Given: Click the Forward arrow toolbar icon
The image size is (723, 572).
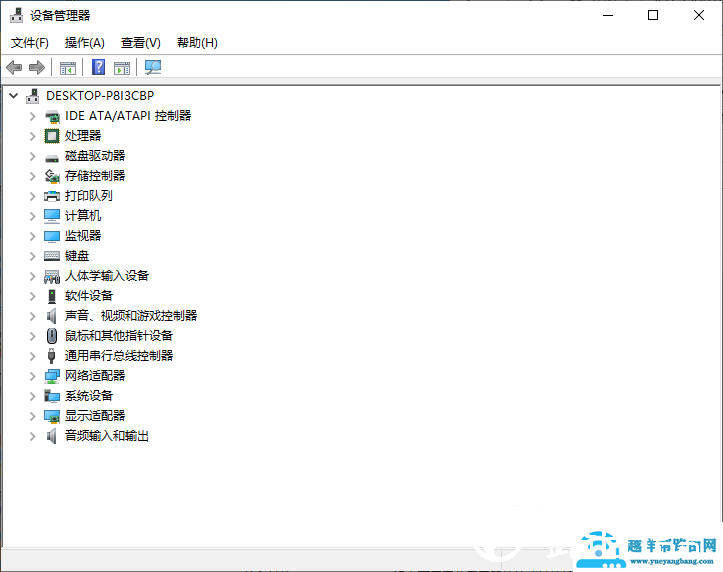Looking at the screenshot, I should (x=37, y=68).
